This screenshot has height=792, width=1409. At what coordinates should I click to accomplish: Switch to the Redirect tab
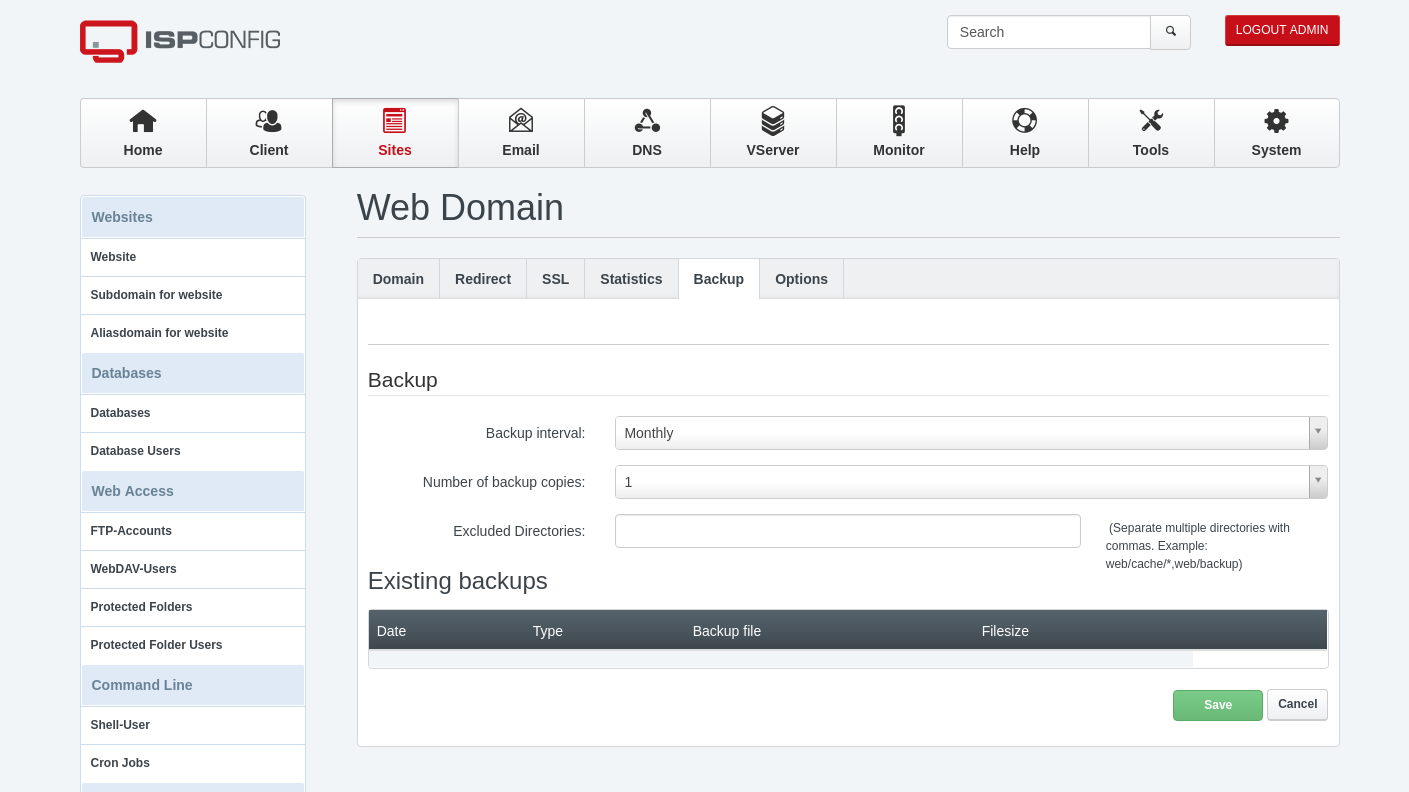[483, 279]
